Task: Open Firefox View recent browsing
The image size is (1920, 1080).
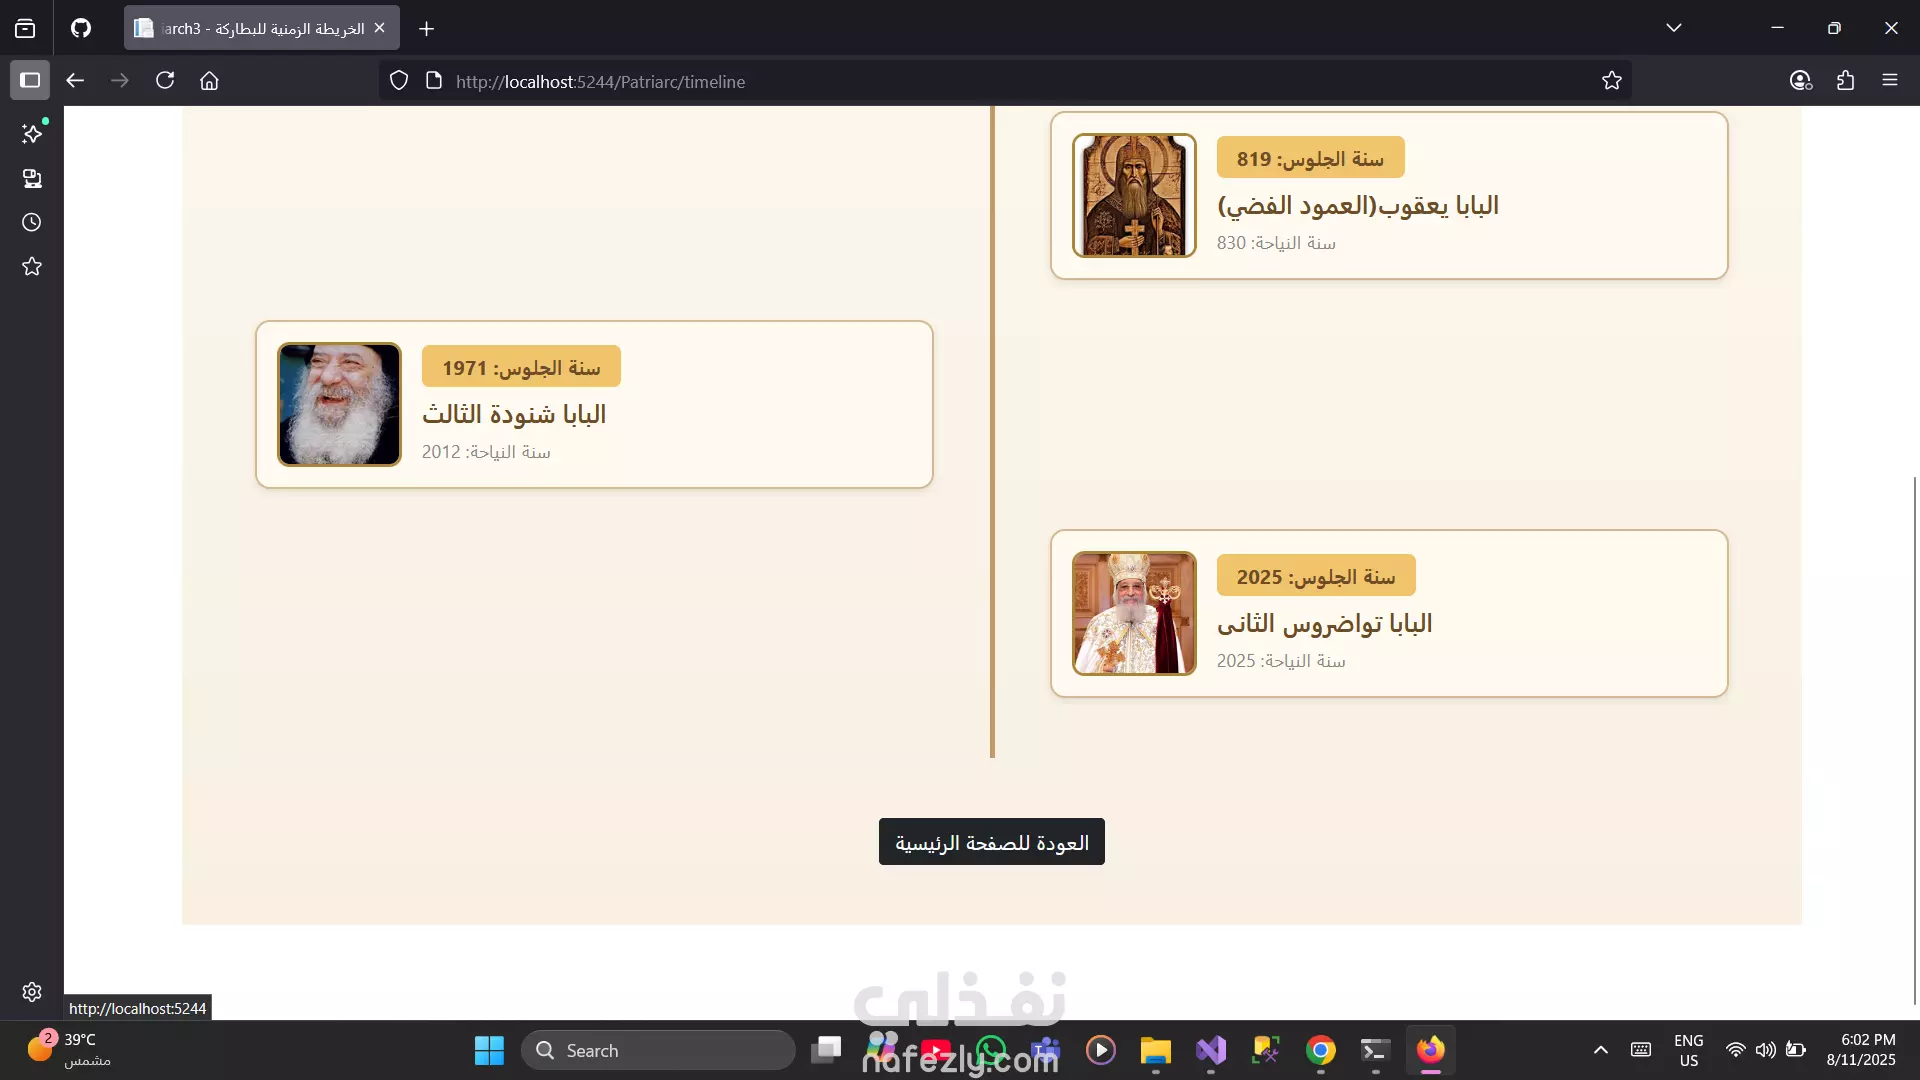Action: [x=25, y=28]
